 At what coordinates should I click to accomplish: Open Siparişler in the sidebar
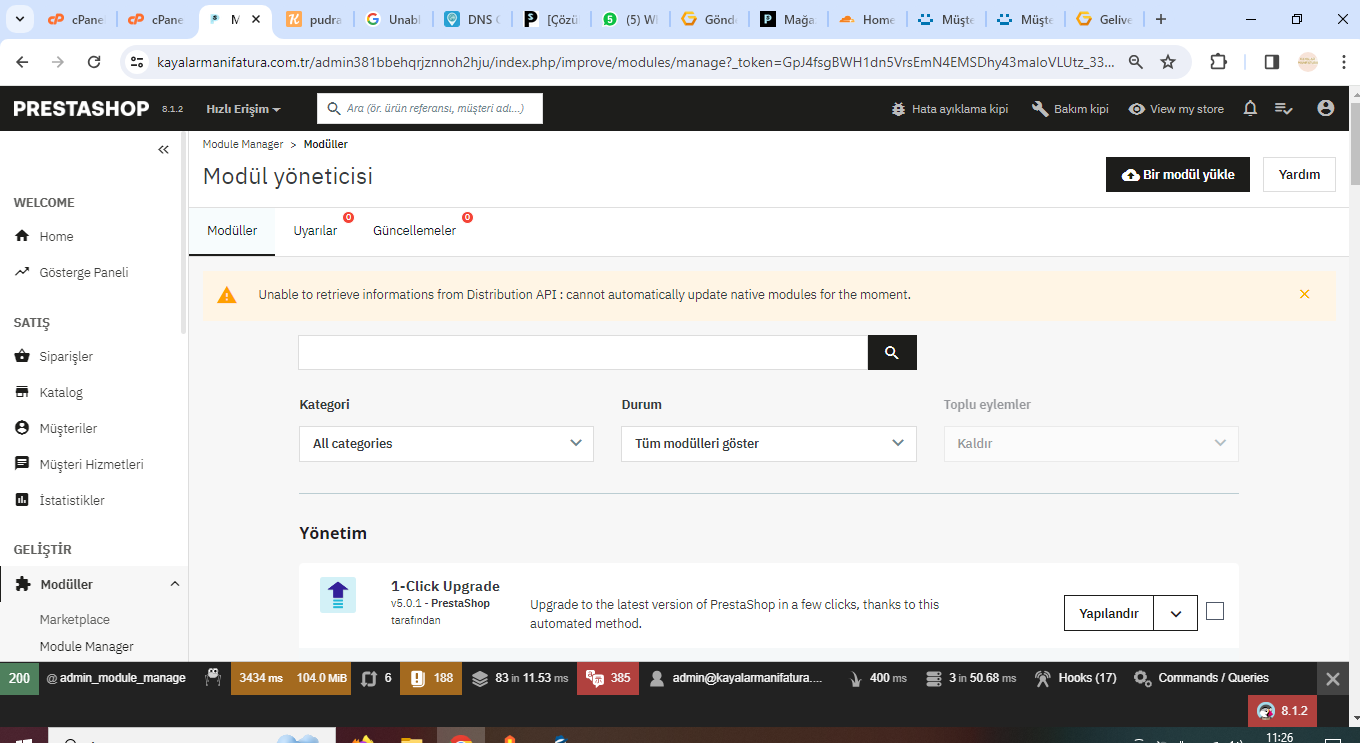(66, 357)
